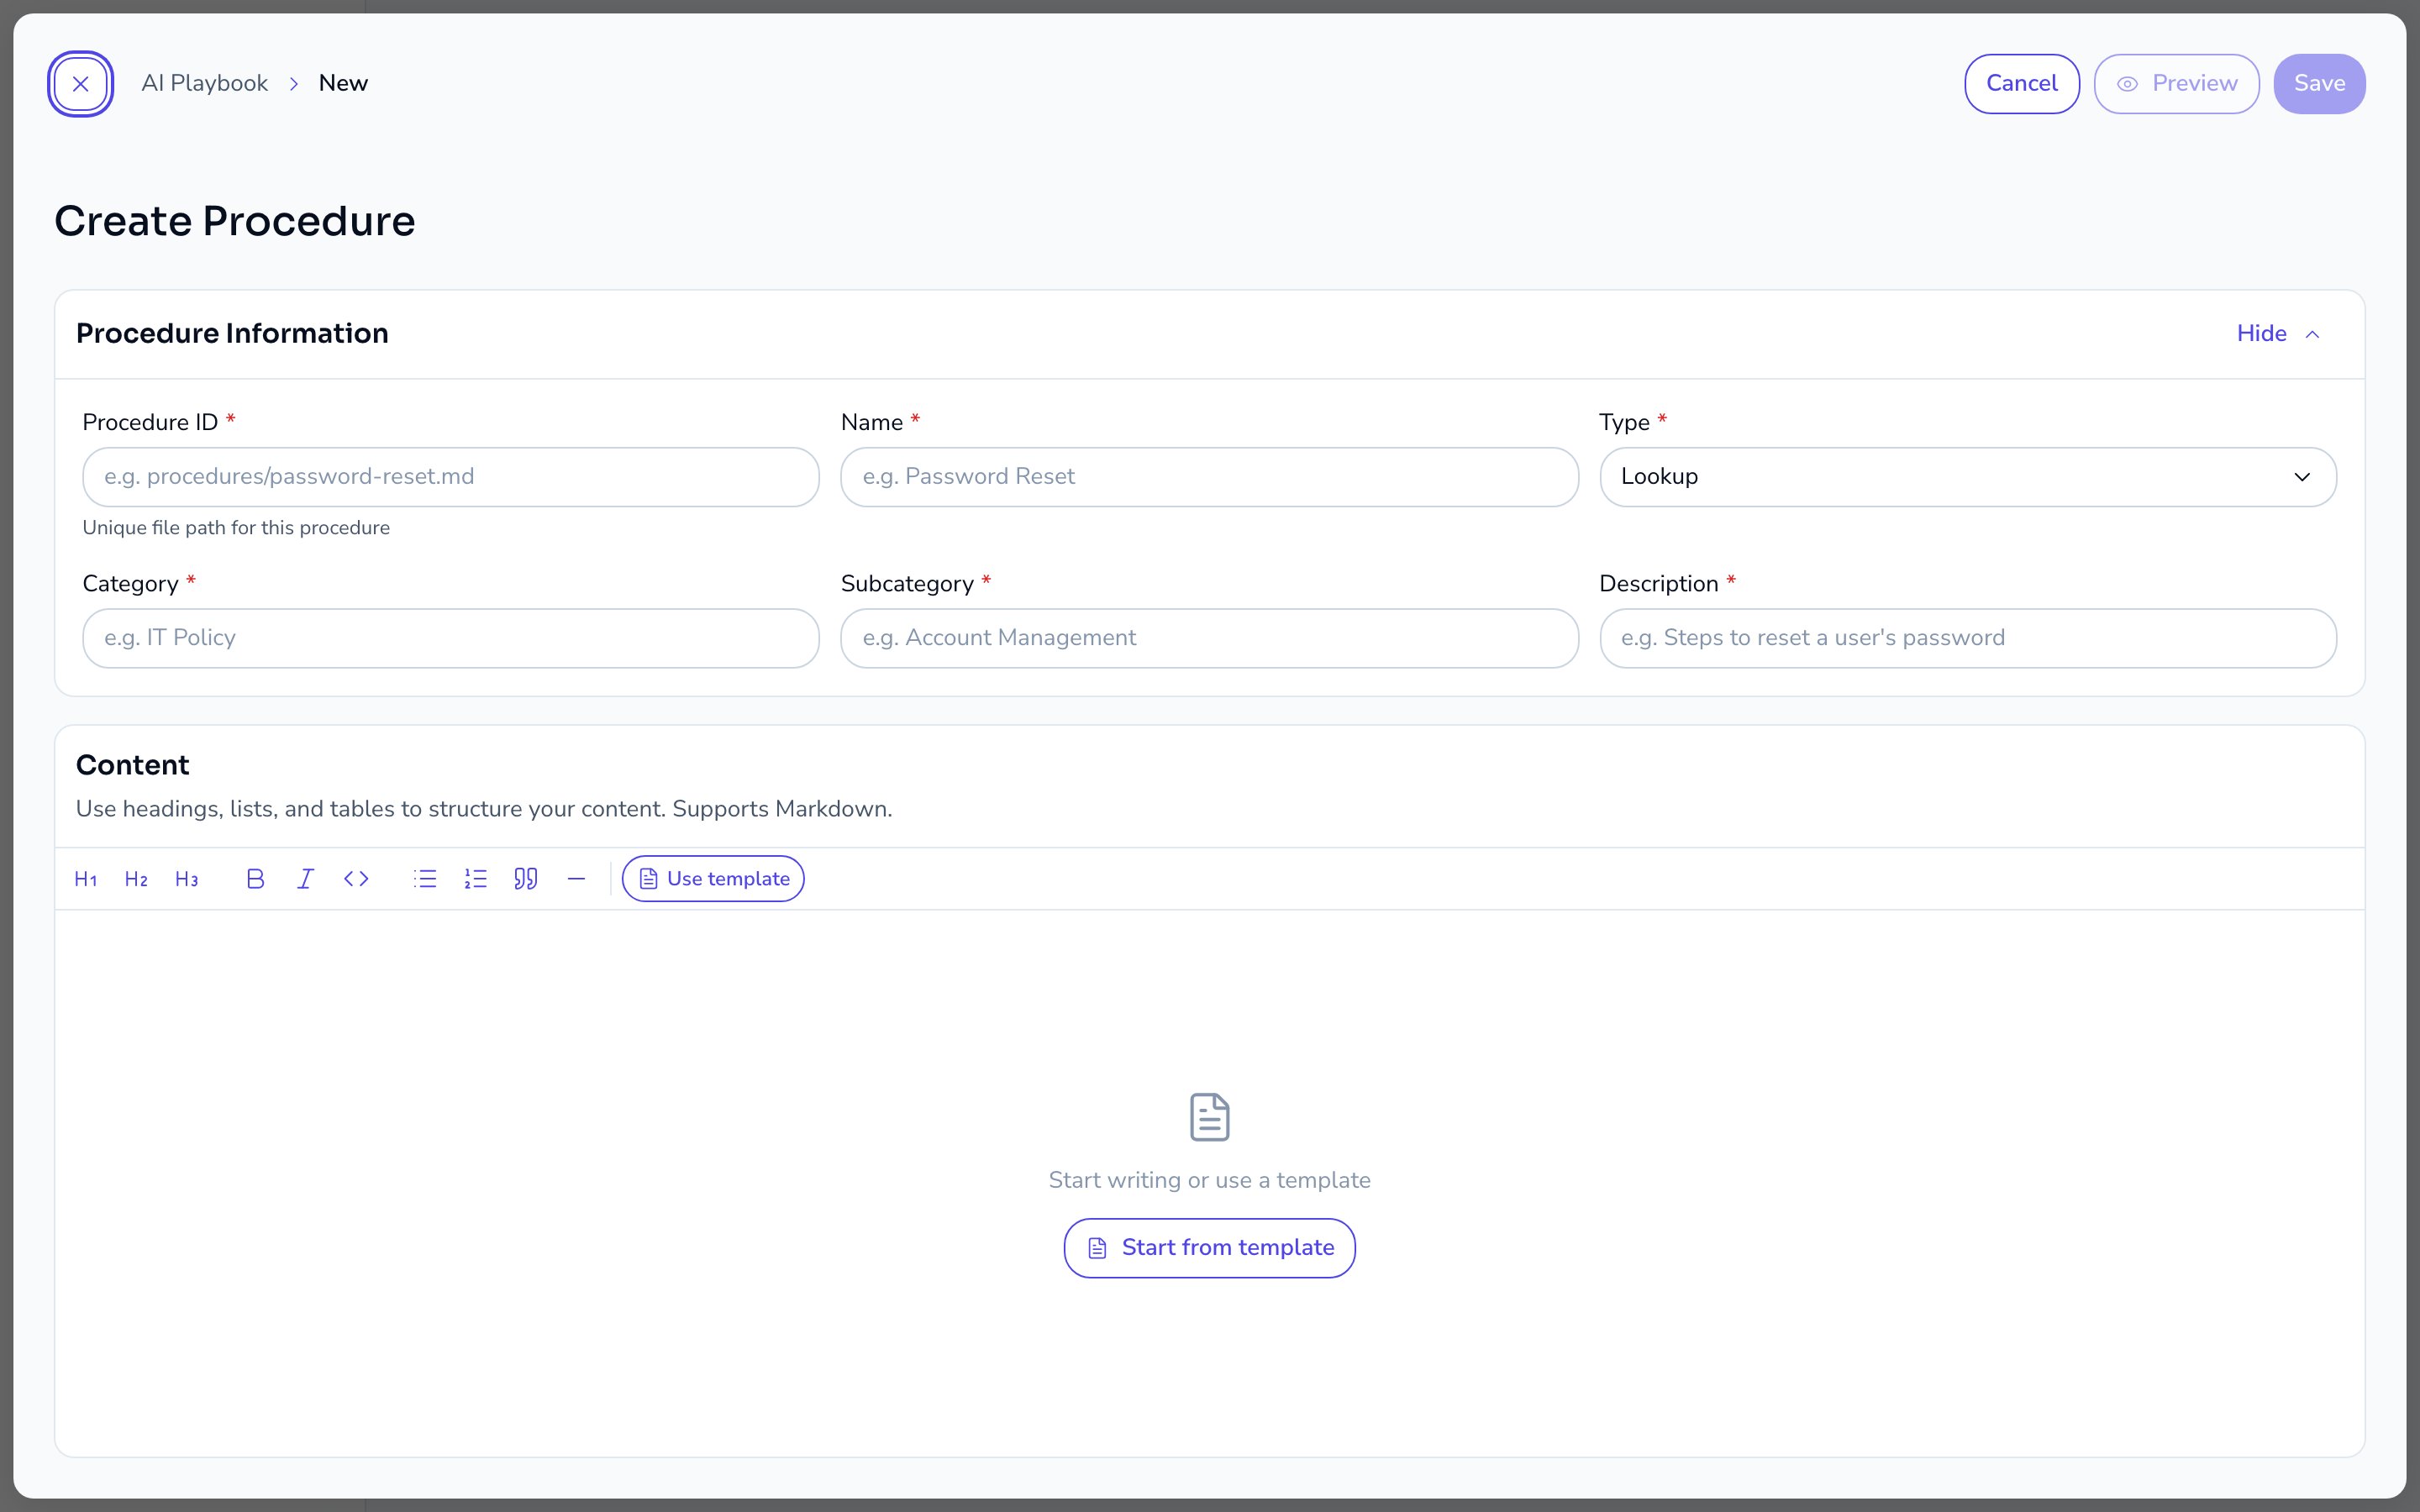Click the Preview button
Viewport: 2420px width, 1512px height.
tap(2176, 84)
